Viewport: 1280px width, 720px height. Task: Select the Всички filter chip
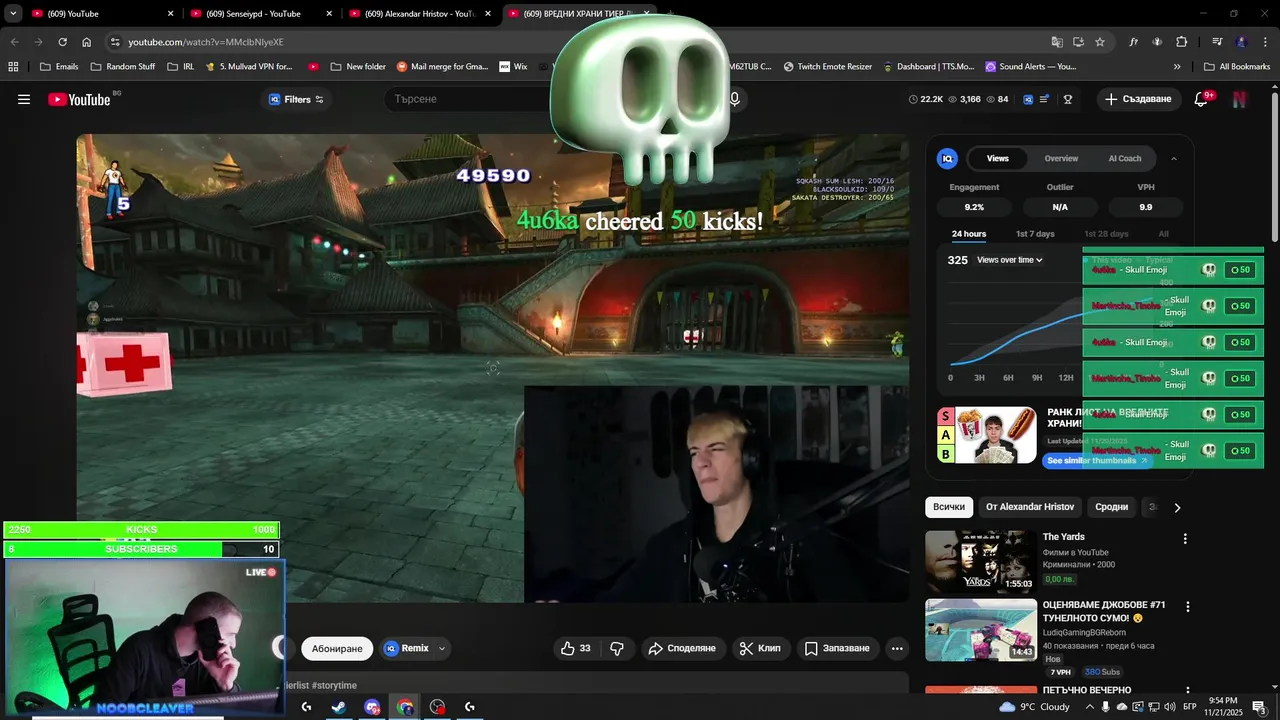tap(949, 507)
